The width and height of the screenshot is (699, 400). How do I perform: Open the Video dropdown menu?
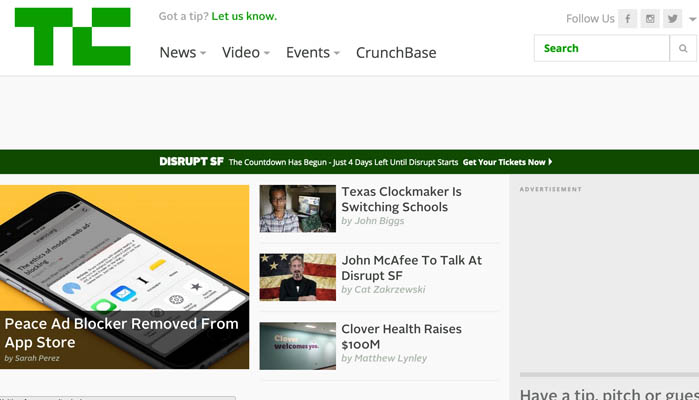click(x=246, y=53)
